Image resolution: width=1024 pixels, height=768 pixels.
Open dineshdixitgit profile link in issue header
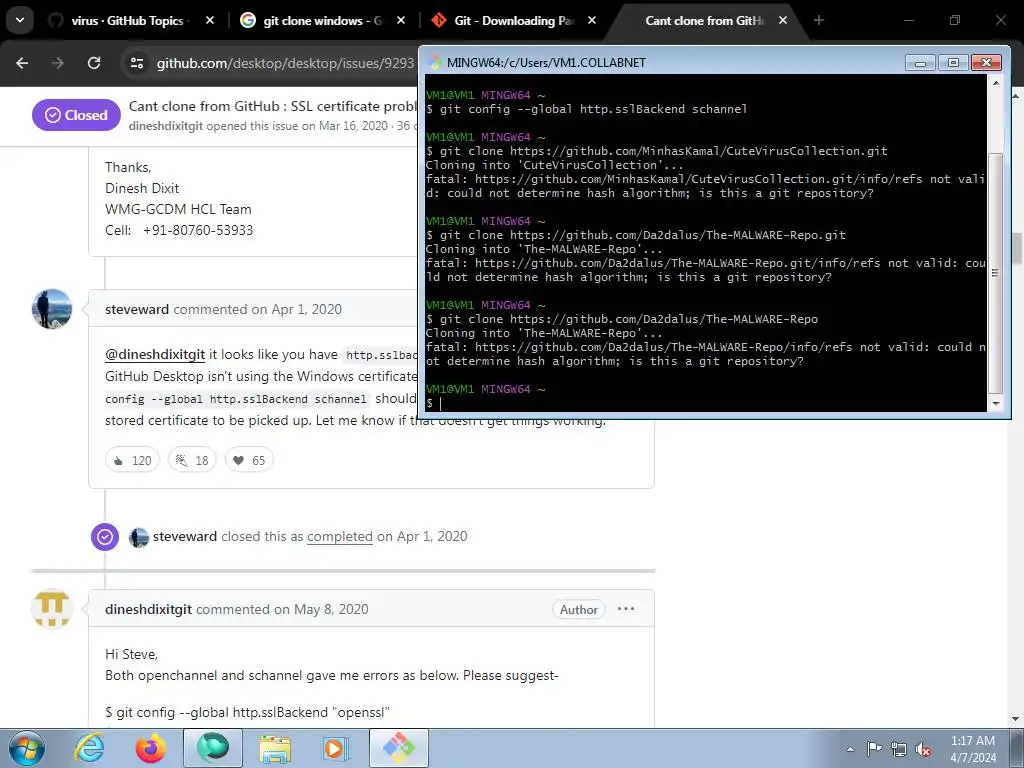click(166, 126)
